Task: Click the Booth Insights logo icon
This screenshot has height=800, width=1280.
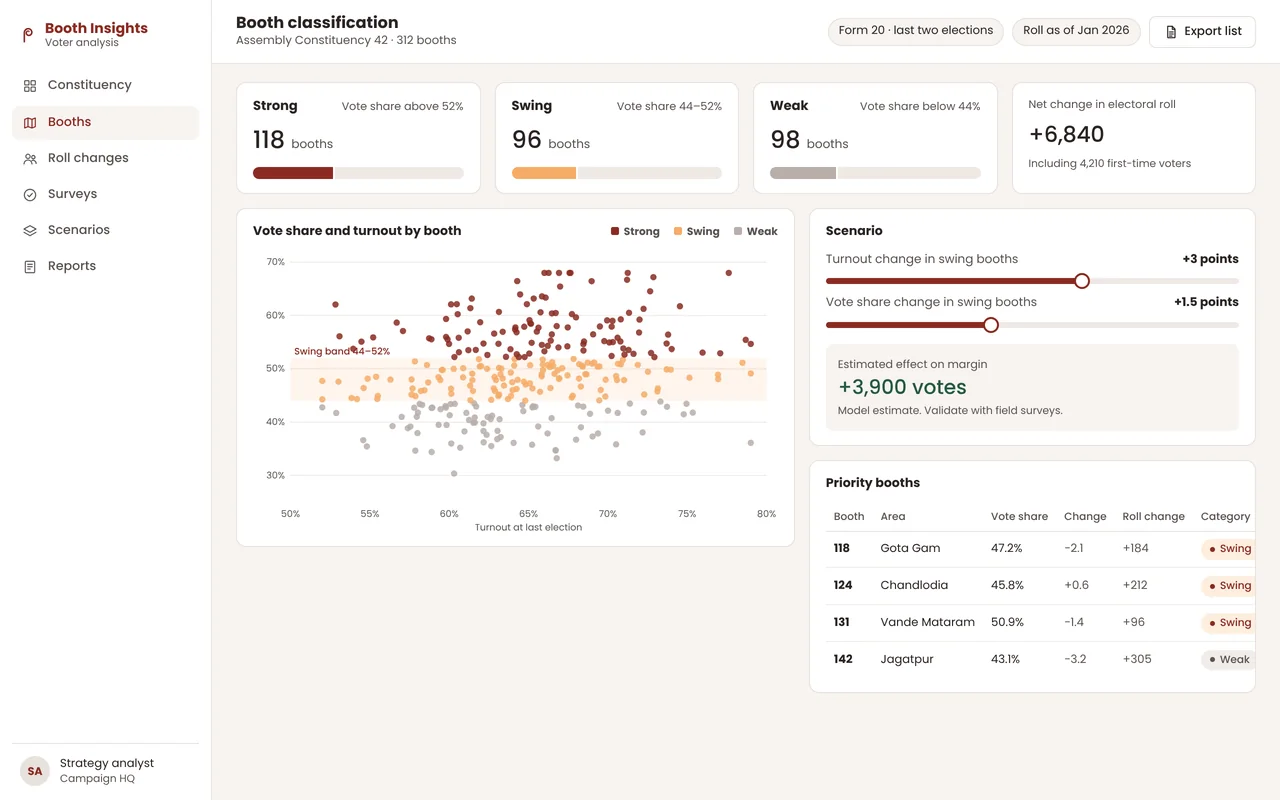Action: pyautogui.click(x=28, y=35)
